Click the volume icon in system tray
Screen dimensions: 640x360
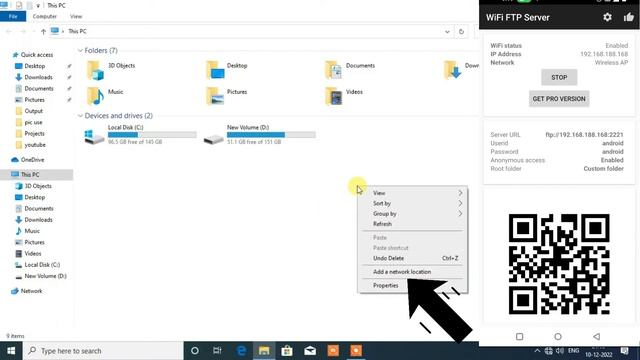(560, 351)
